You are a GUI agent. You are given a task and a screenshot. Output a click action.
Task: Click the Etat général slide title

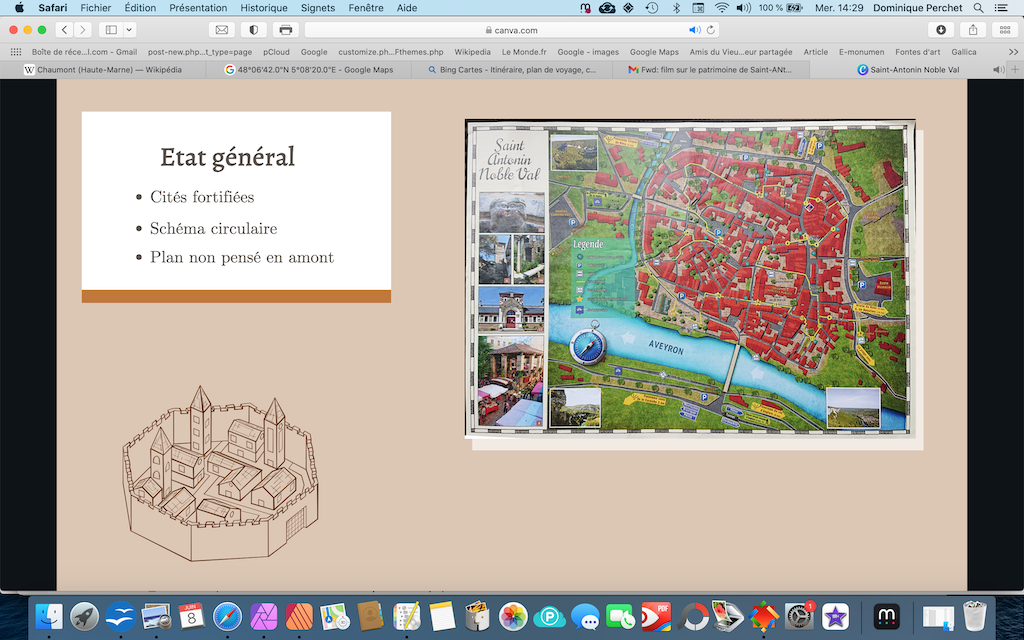[x=227, y=157]
